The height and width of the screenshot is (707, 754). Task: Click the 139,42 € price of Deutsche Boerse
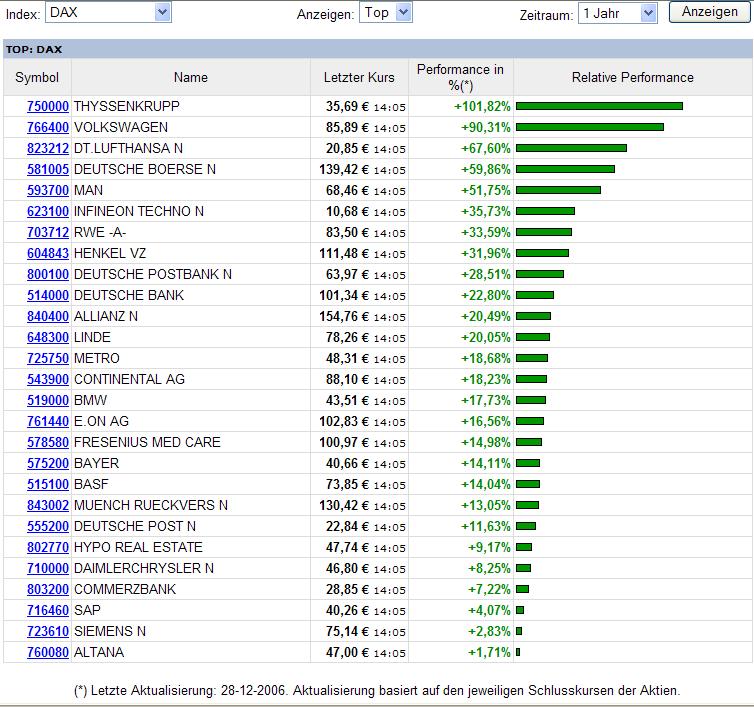(x=344, y=169)
